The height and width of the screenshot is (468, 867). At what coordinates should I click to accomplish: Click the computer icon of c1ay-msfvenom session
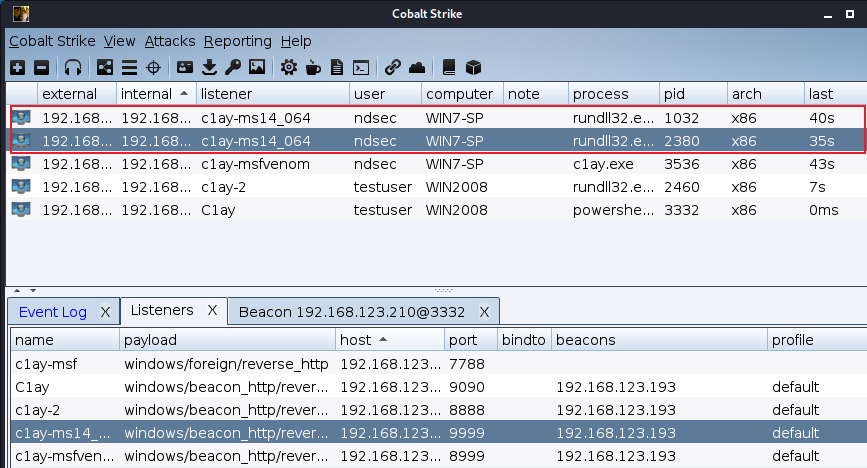coord(22,164)
